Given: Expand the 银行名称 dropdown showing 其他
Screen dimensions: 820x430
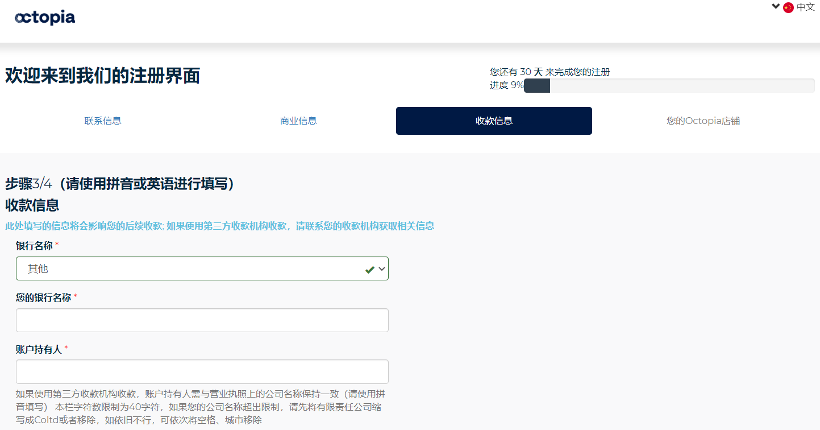Looking at the screenshot, I should [202, 269].
